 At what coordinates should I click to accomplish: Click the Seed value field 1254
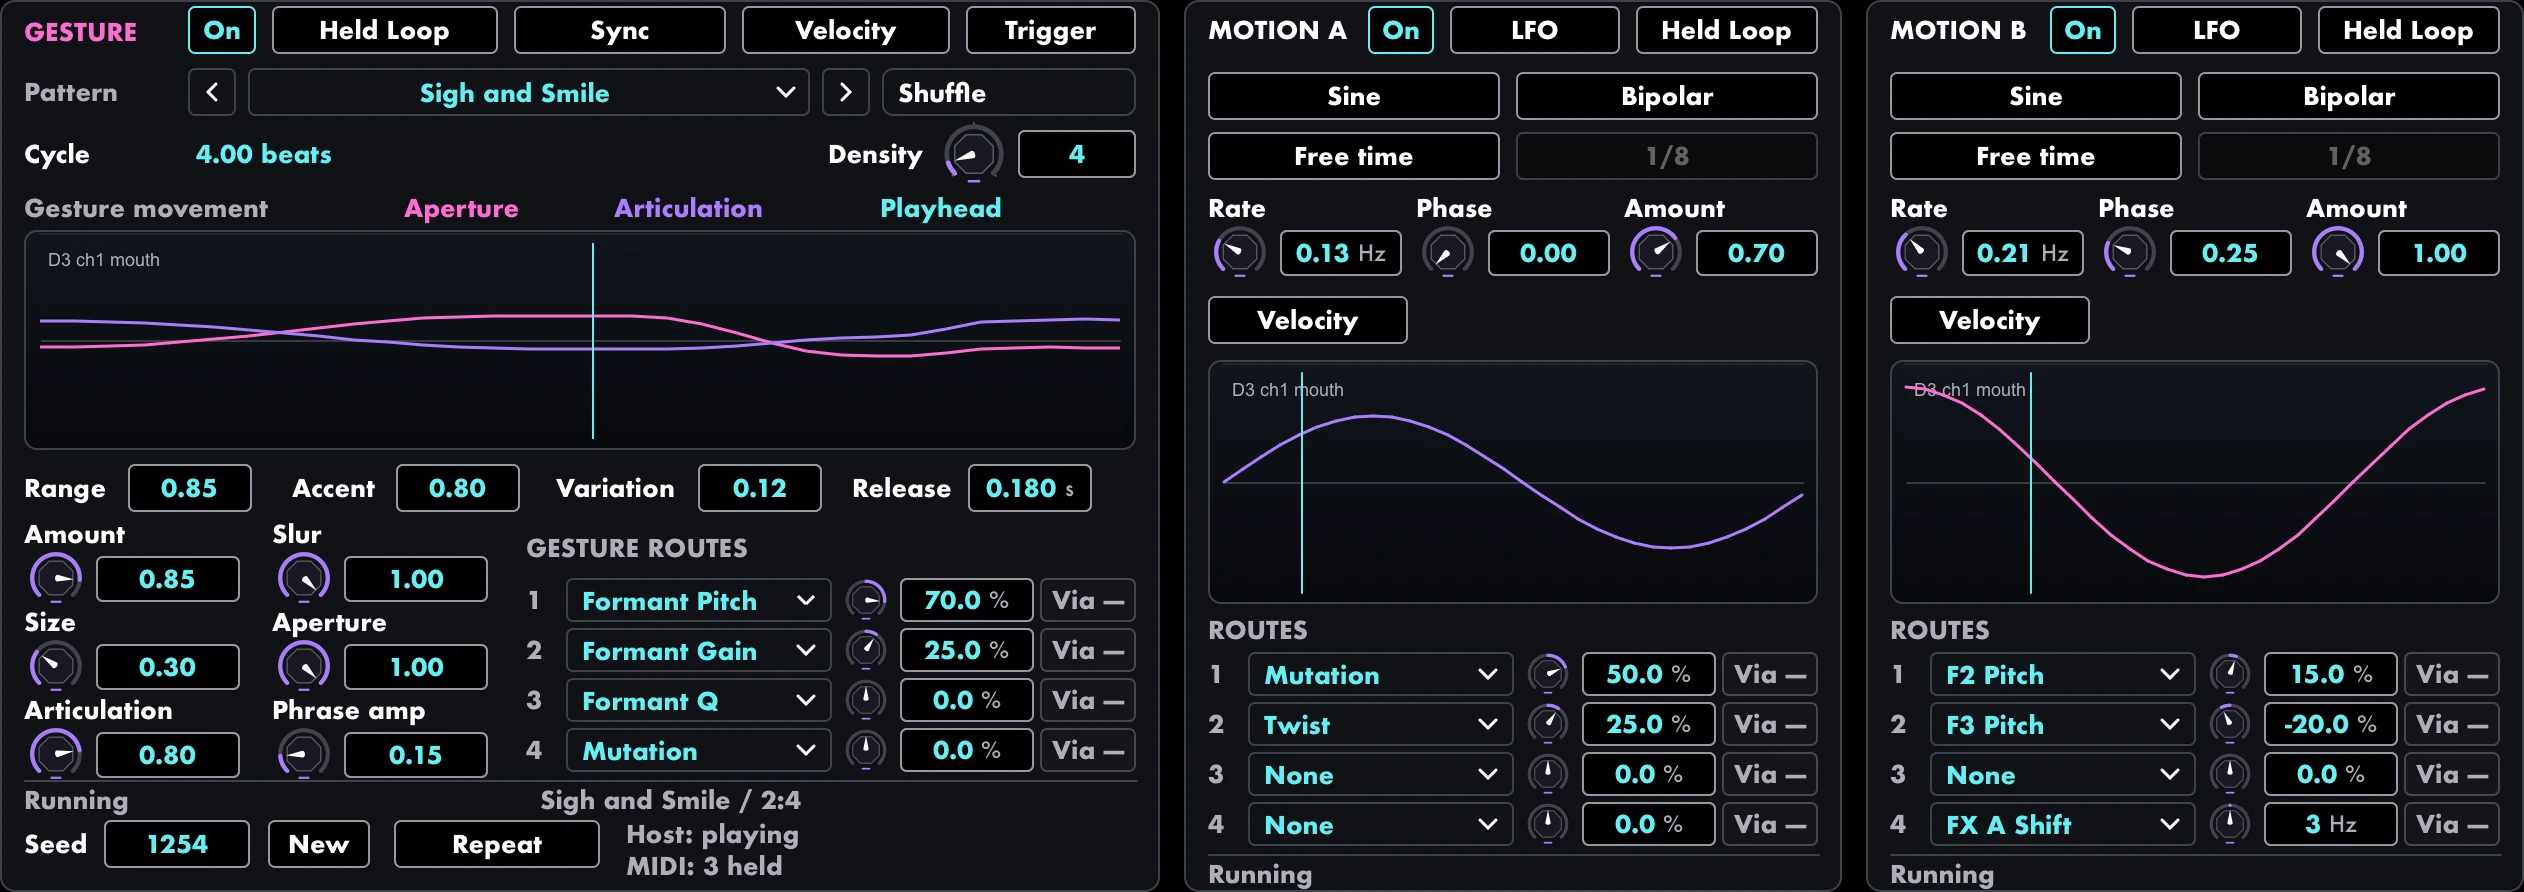(177, 844)
